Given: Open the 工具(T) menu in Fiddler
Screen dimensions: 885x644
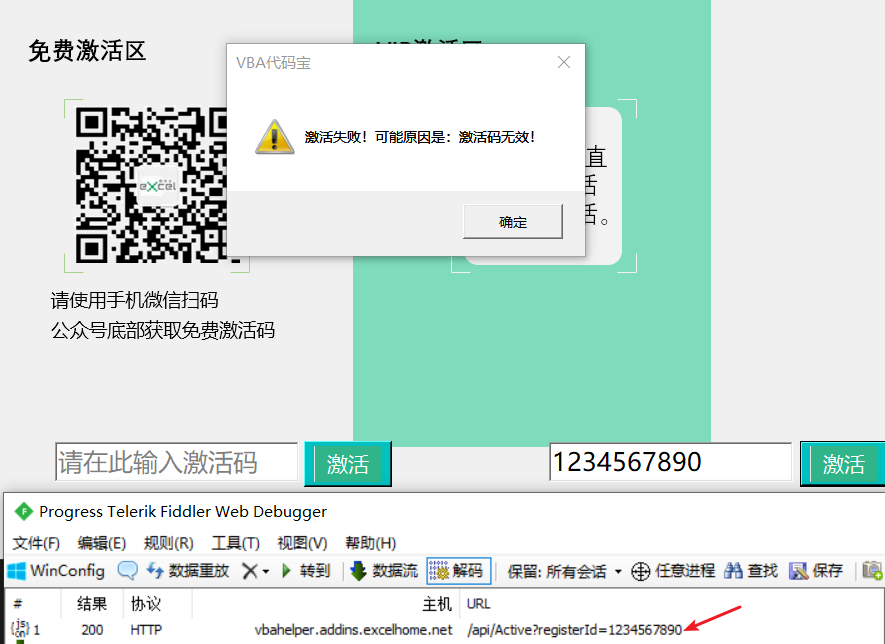Looking at the screenshot, I should point(235,543).
